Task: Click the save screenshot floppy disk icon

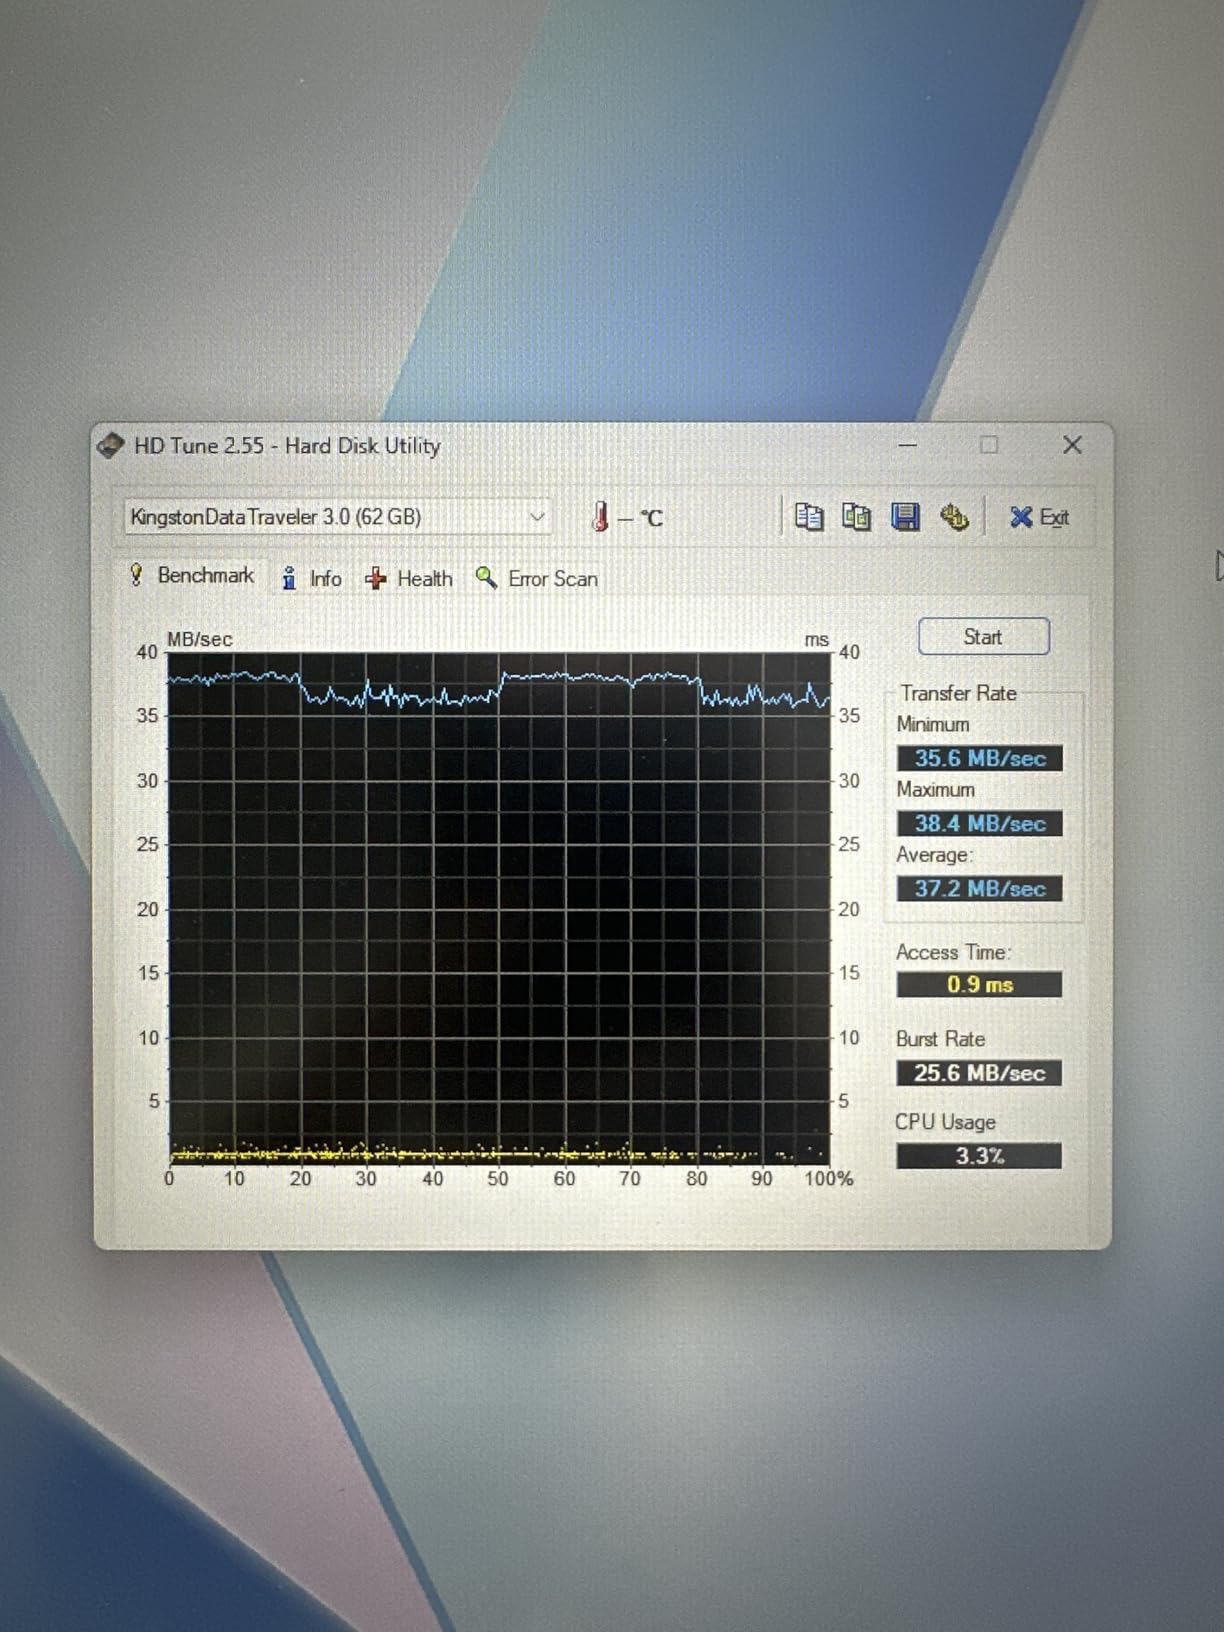Action: click(905, 517)
